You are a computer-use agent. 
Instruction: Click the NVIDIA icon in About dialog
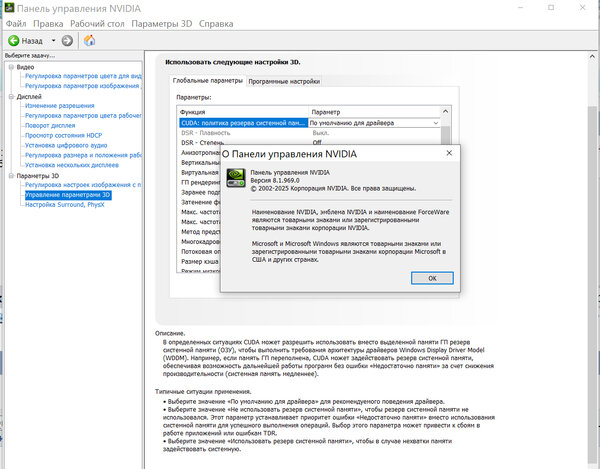(236, 178)
